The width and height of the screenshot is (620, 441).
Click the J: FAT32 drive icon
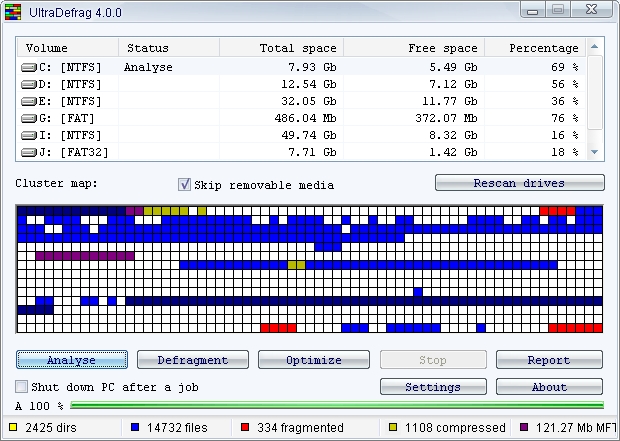(x=29, y=153)
